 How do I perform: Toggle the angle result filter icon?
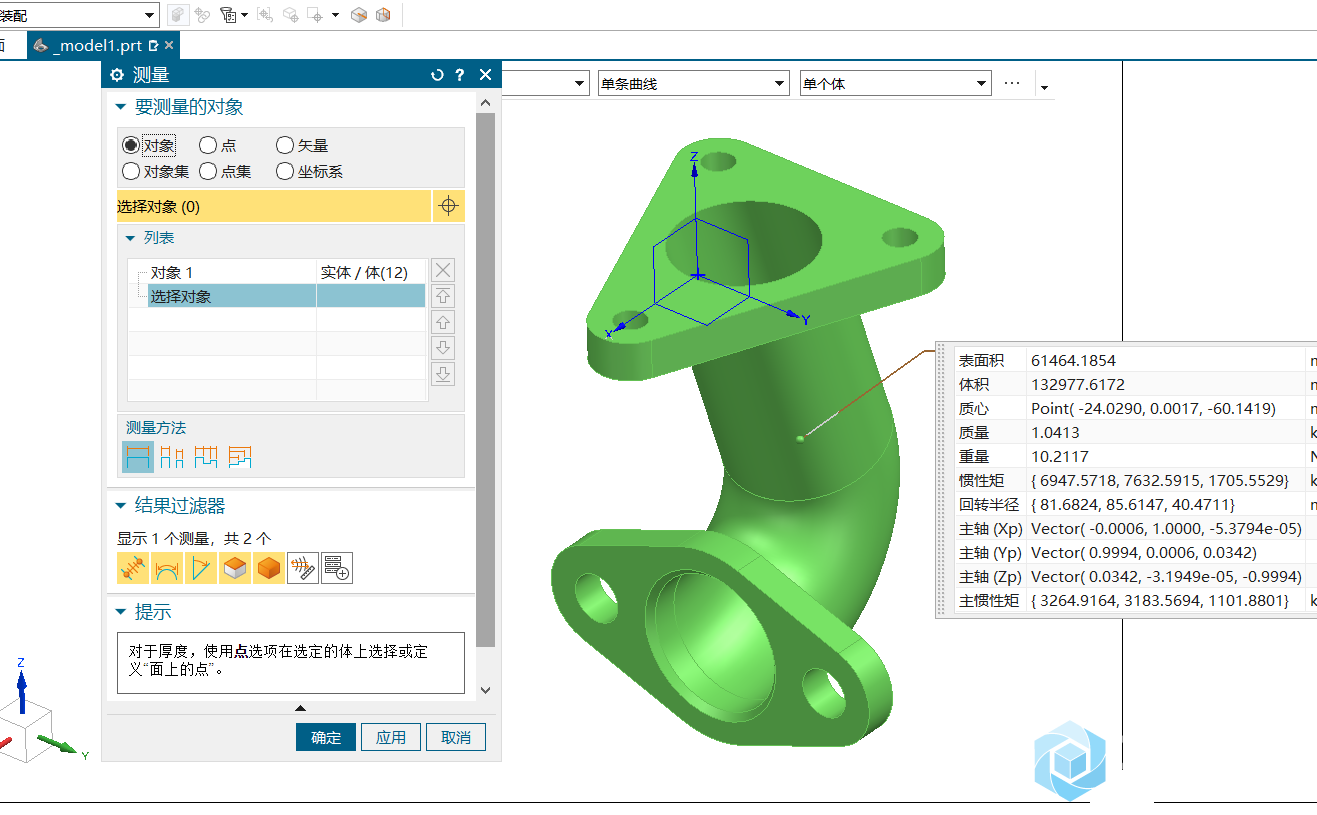pyautogui.click(x=201, y=568)
